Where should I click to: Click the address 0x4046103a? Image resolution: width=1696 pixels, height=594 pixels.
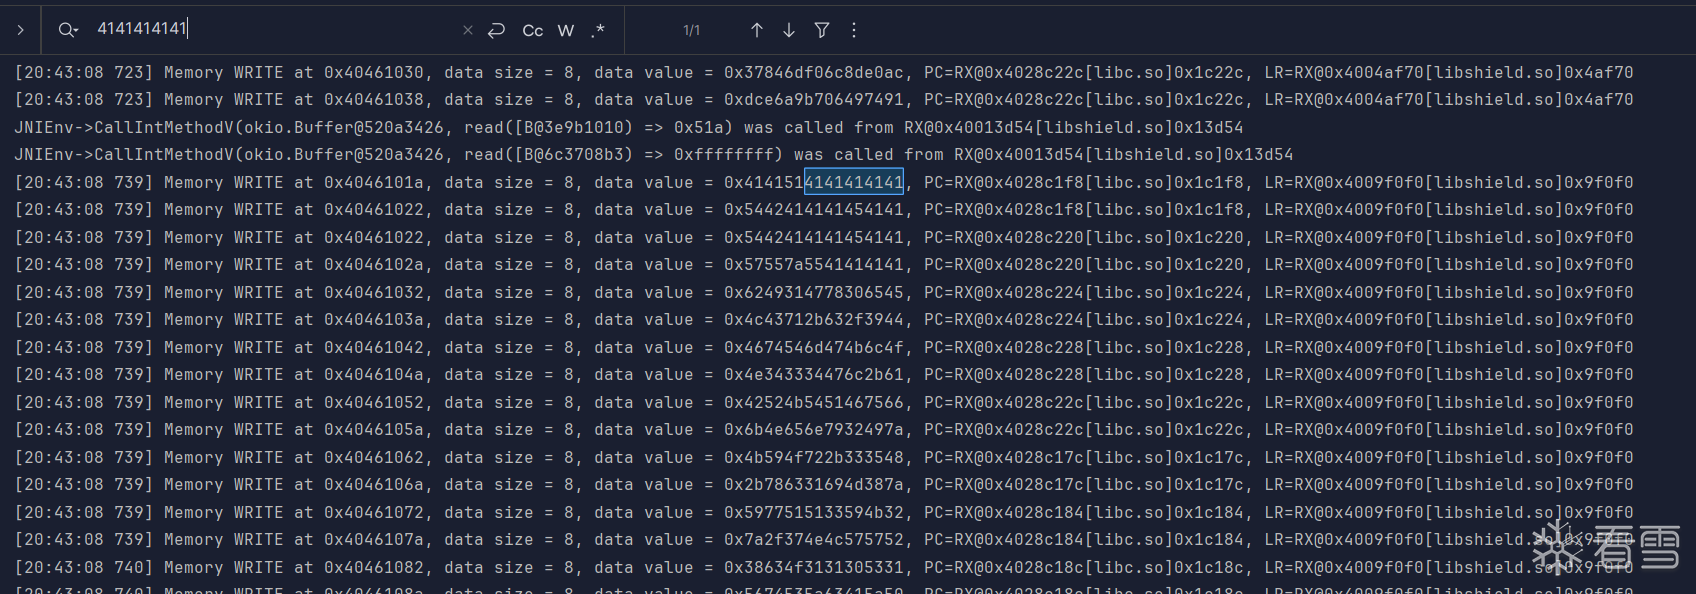pos(374,320)
